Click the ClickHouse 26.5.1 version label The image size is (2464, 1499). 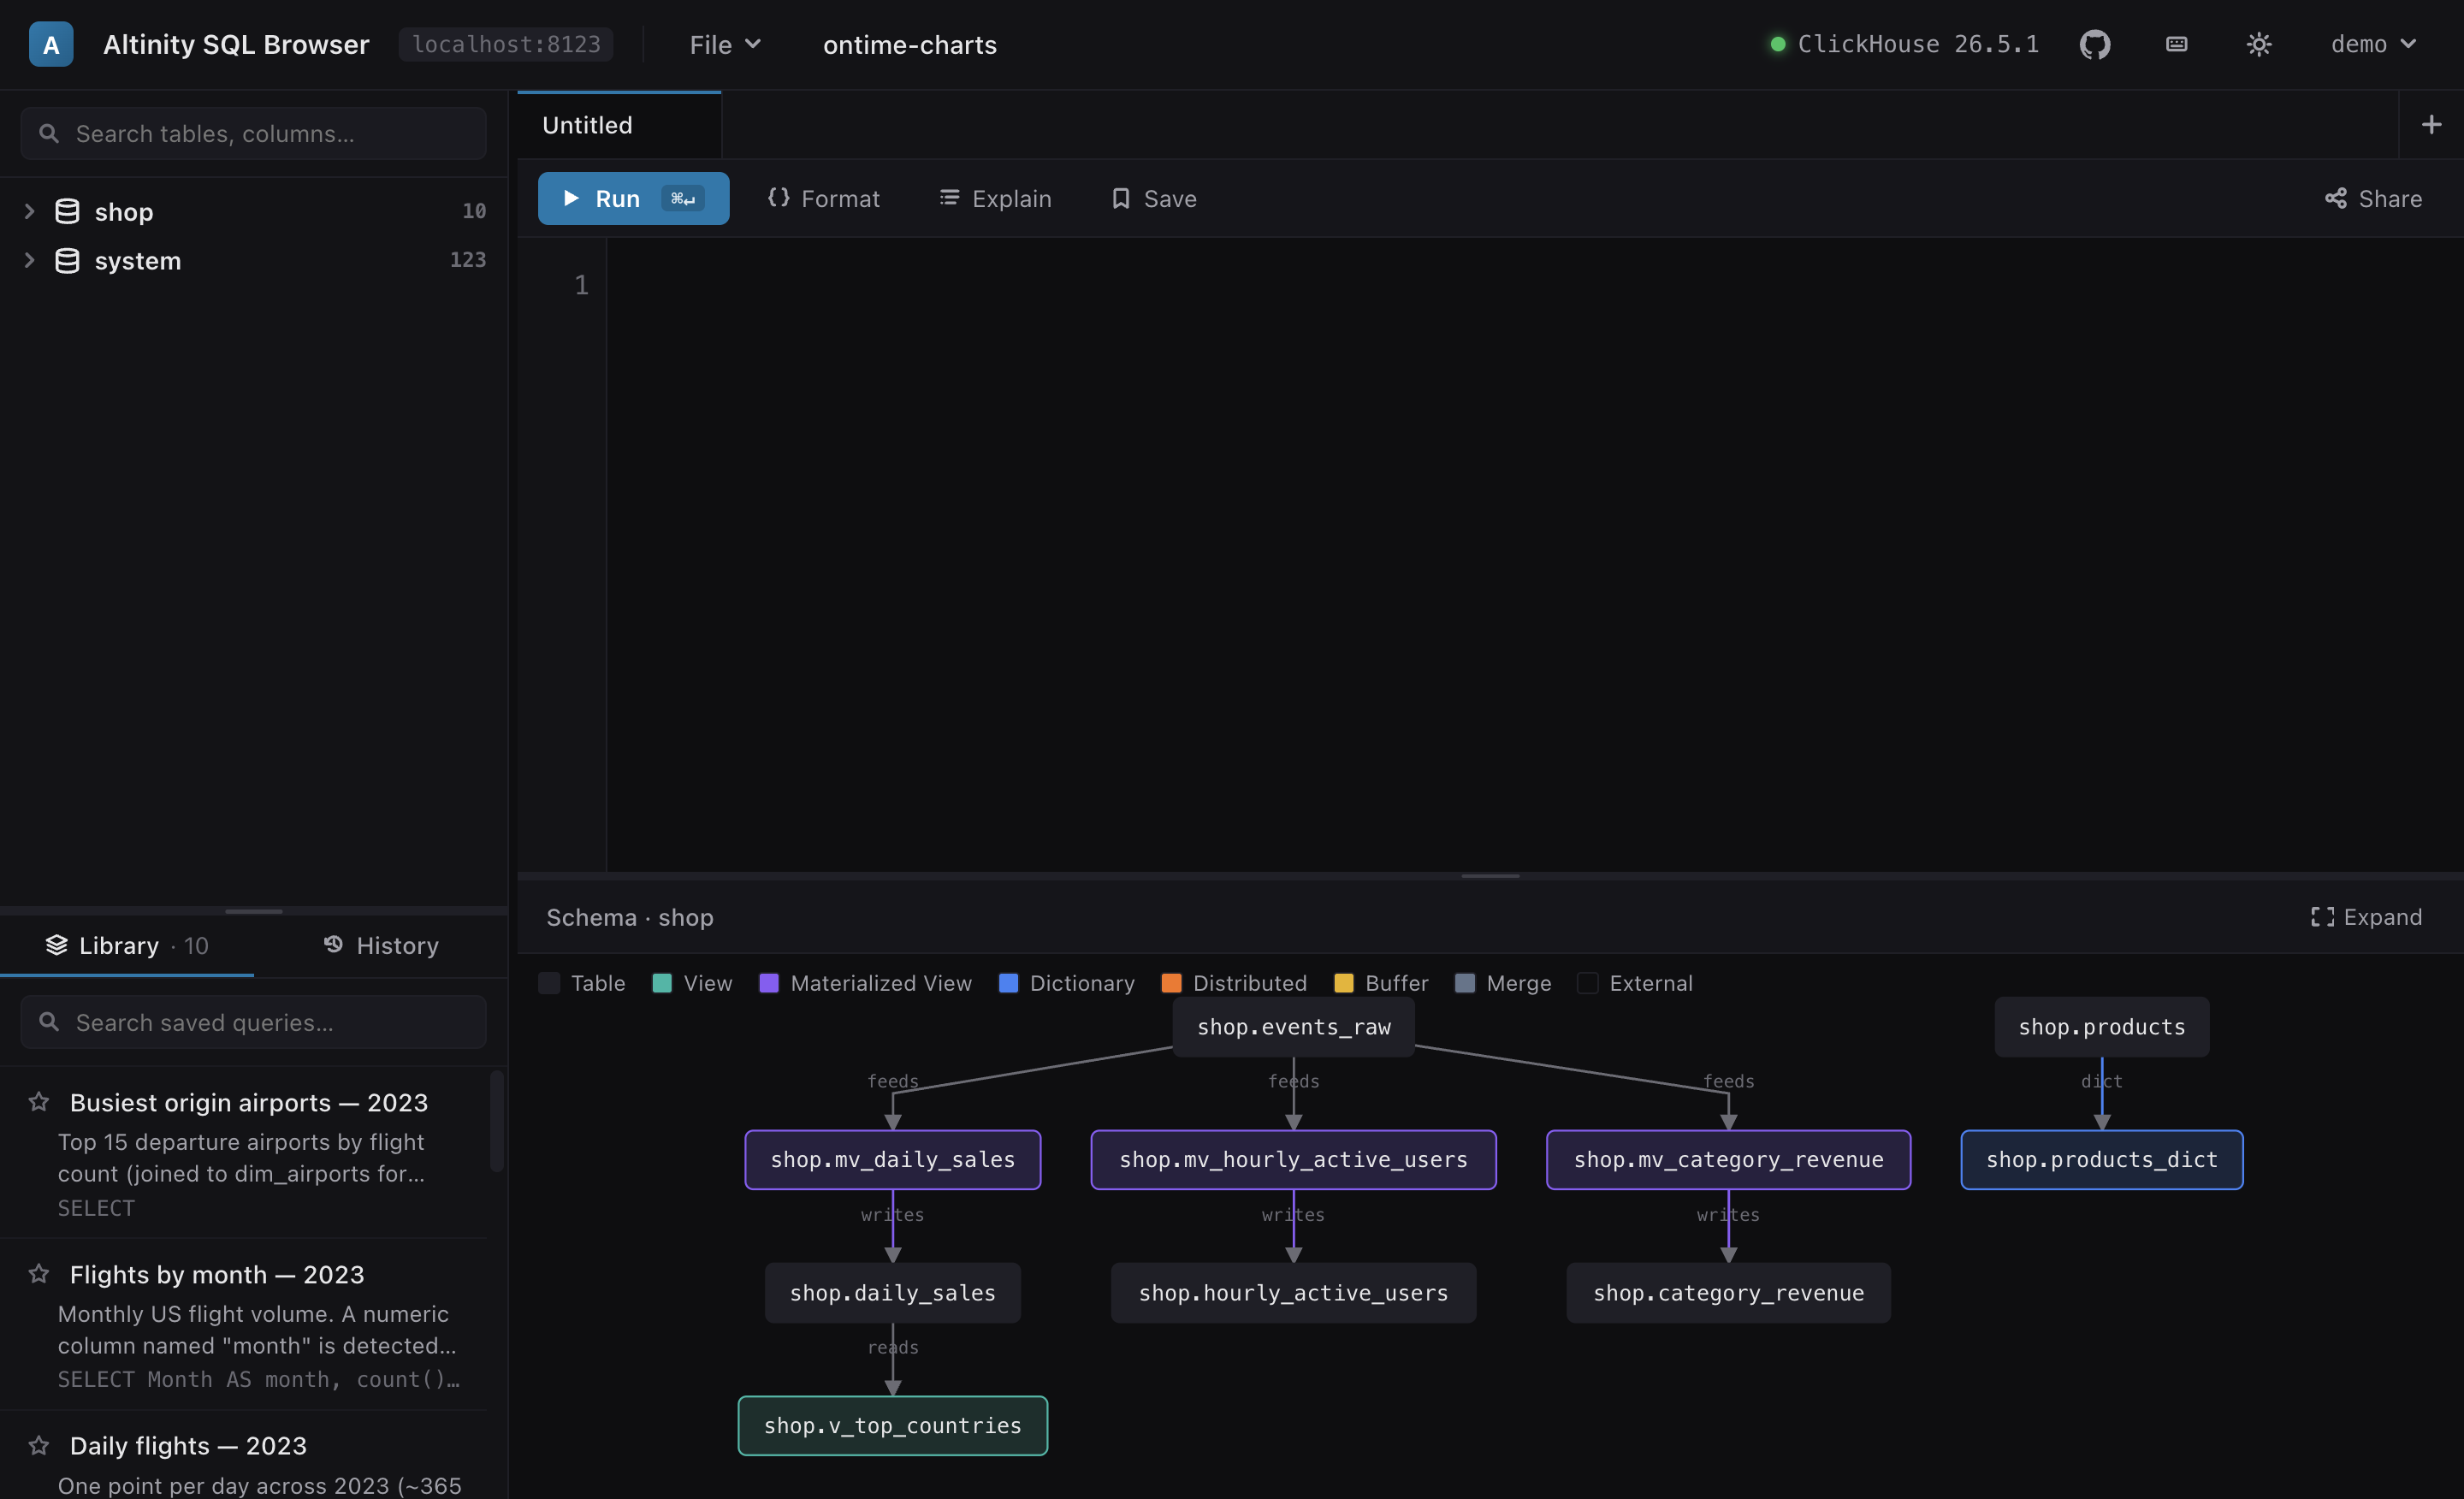[x=1918, y=44]
